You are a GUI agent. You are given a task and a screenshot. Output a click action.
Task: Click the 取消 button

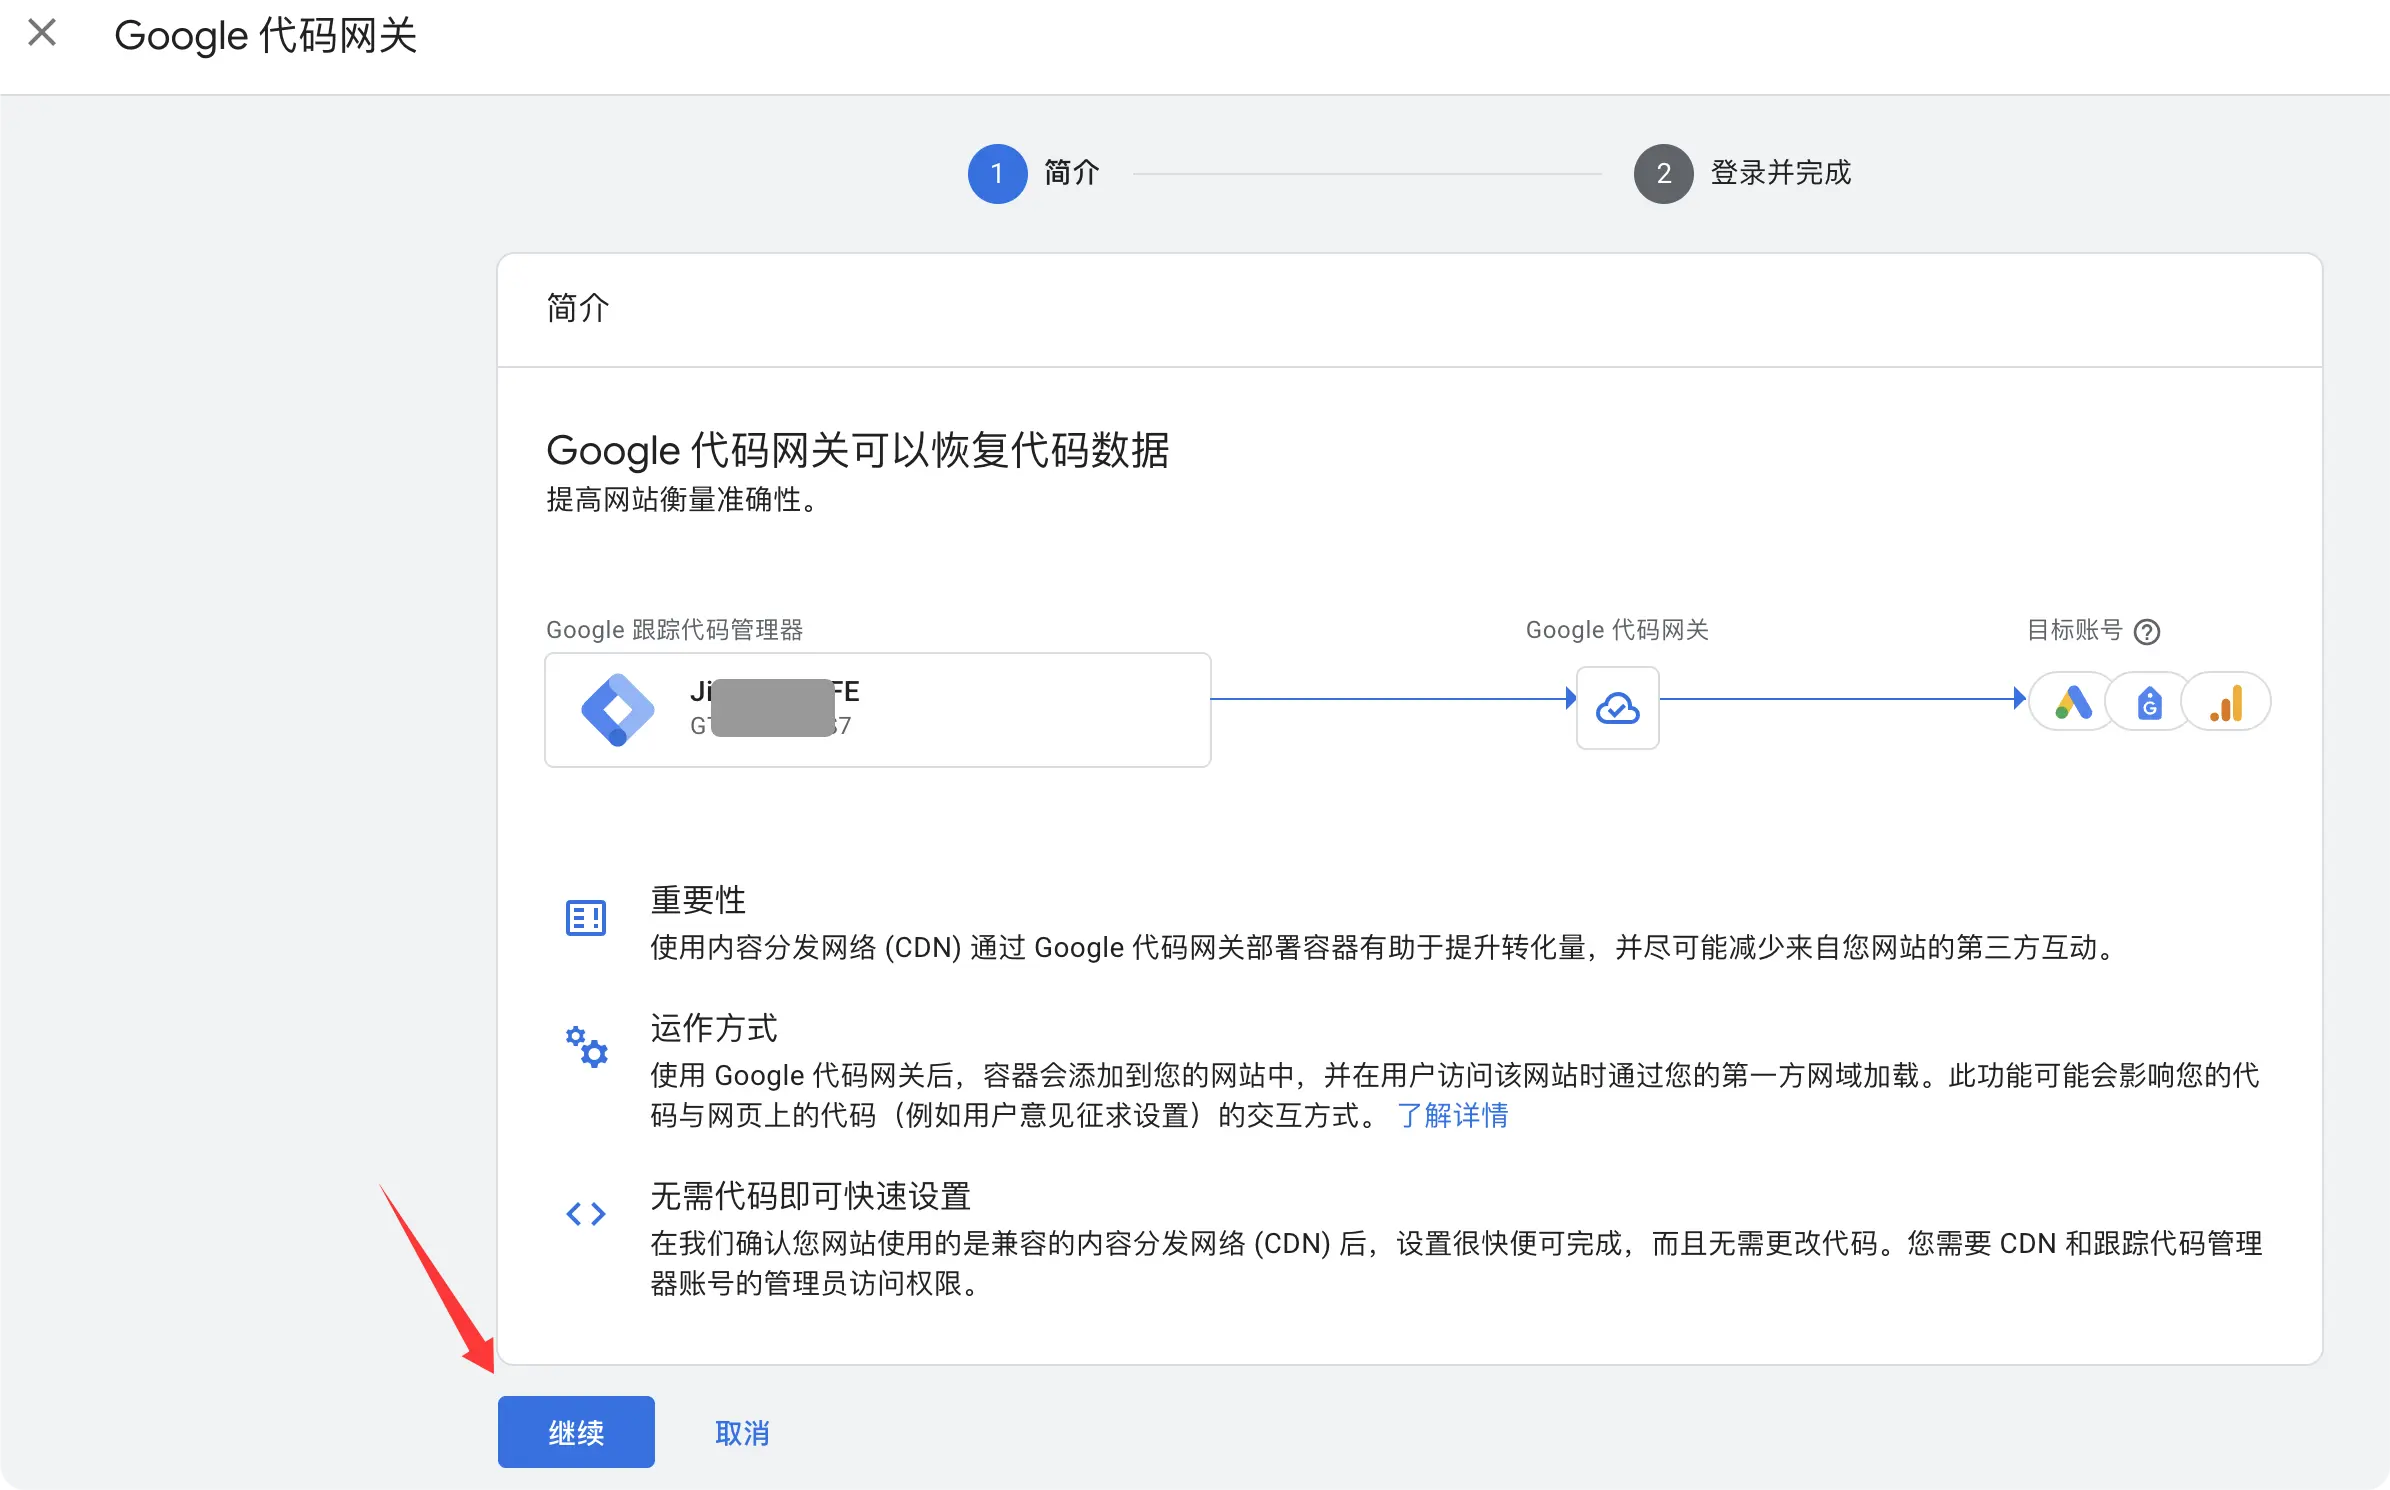point(742,1433)
